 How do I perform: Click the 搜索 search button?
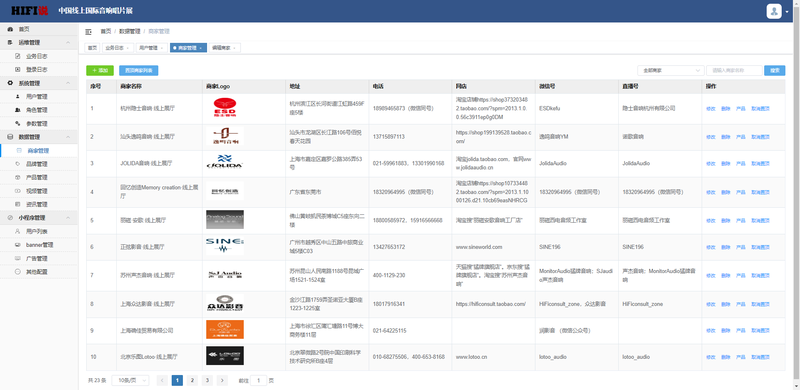pos(774,70)
